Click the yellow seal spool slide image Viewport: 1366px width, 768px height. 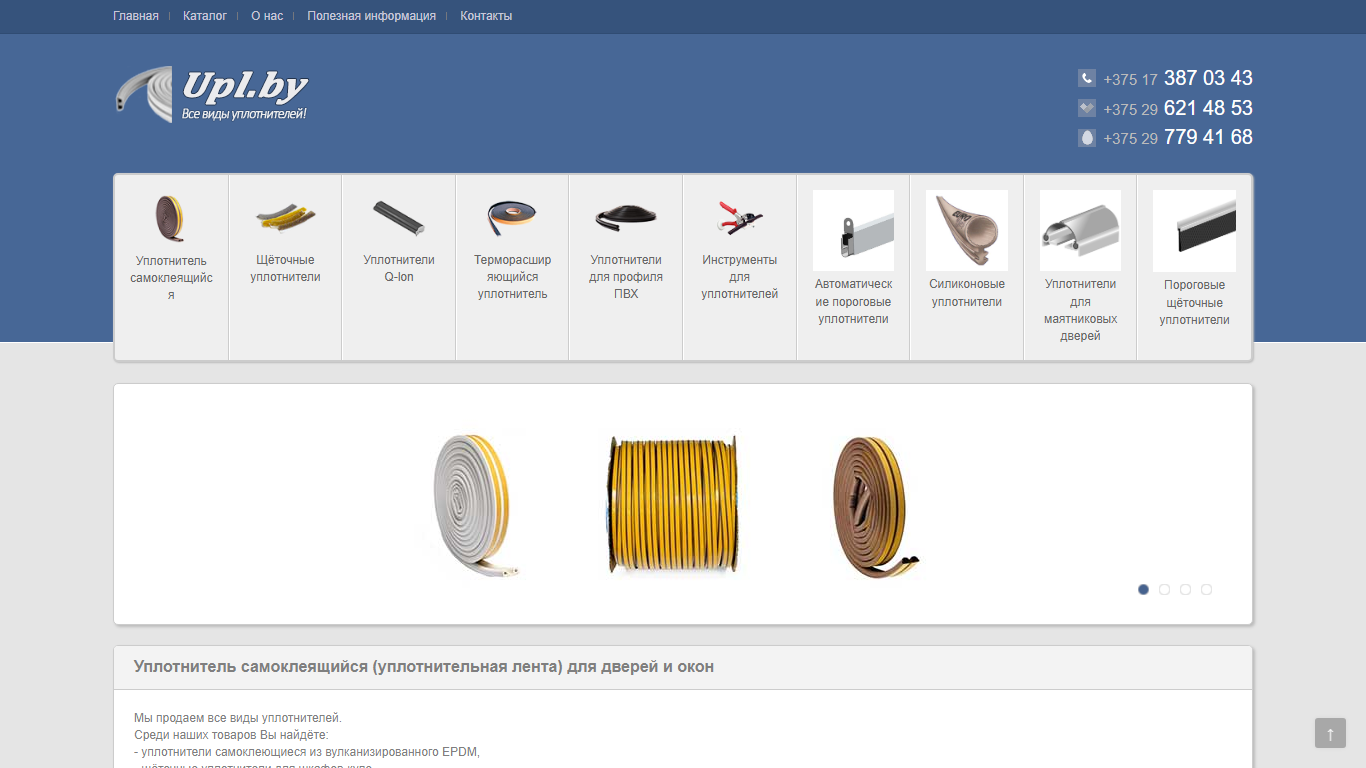click(x=673, y=504)
